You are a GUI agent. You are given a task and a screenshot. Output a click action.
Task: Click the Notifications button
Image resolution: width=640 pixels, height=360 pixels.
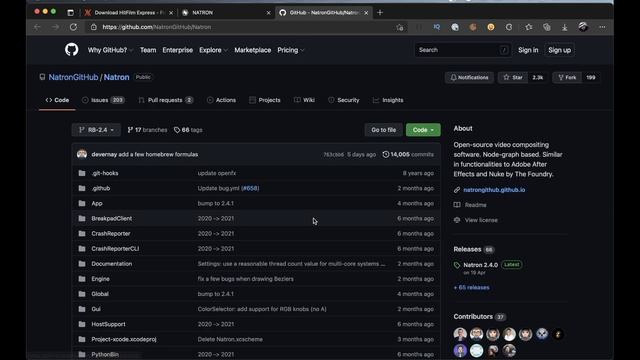[469, 77]
